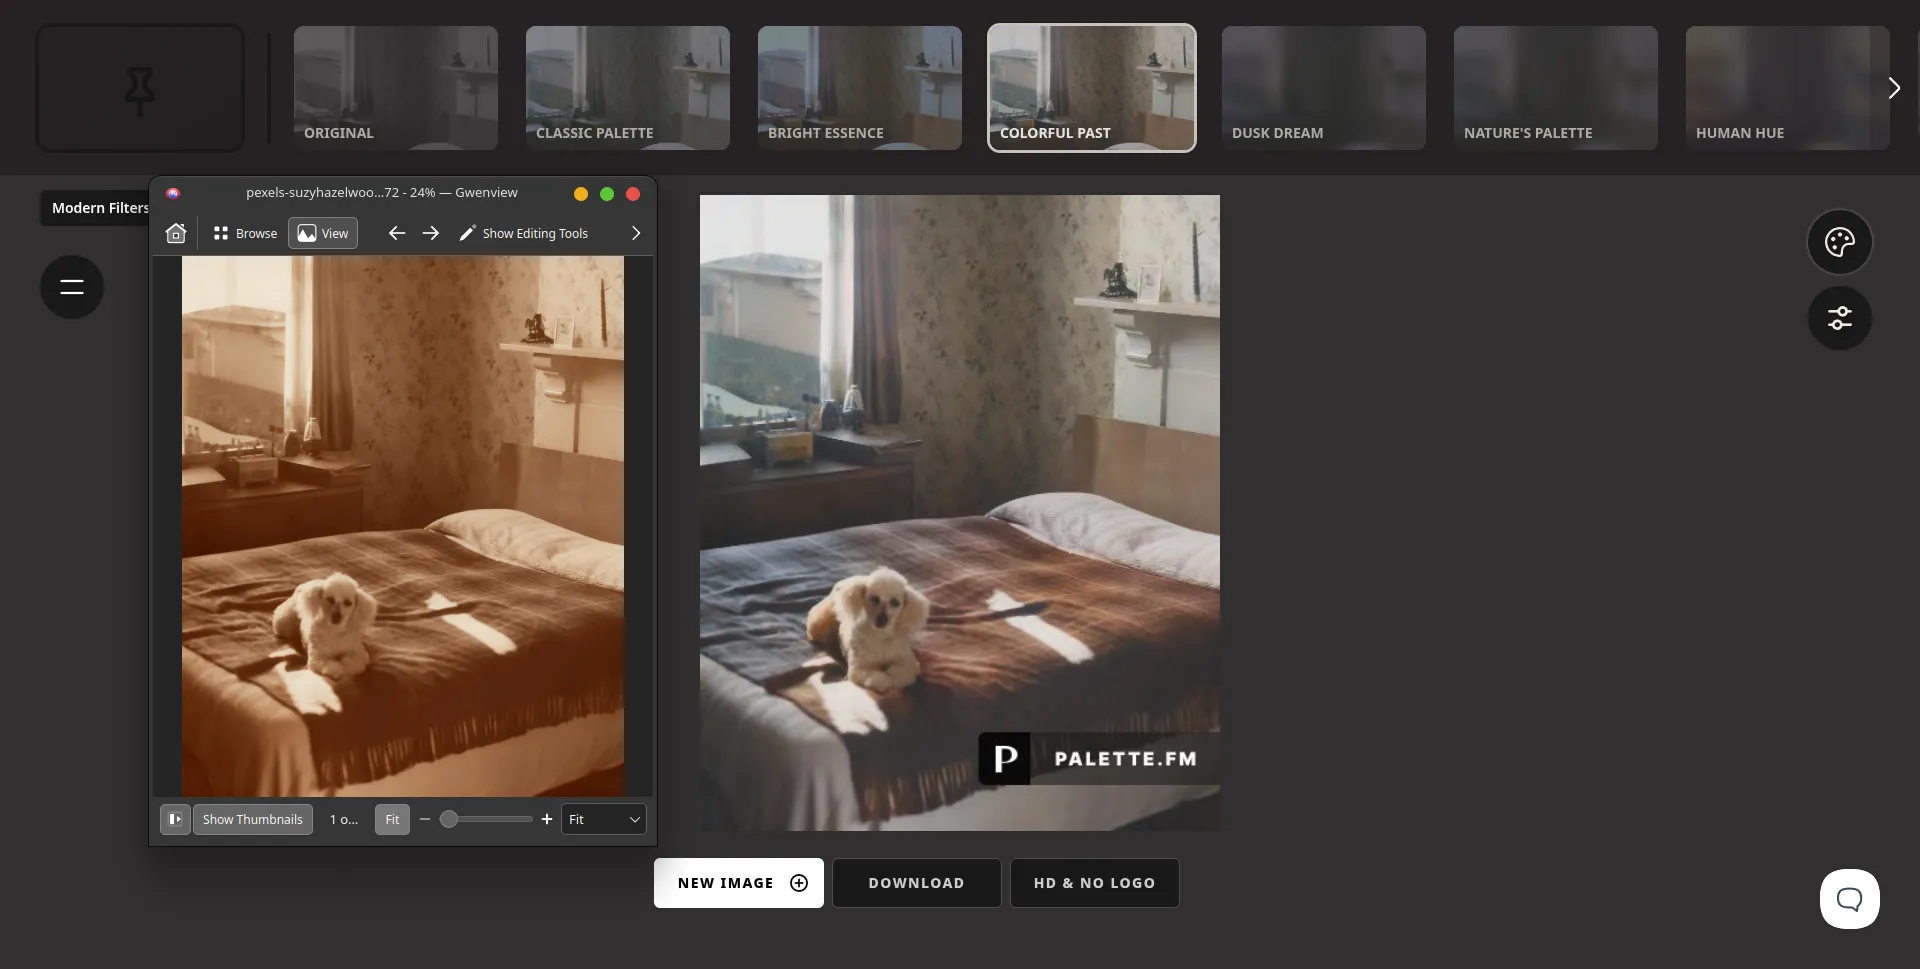
Task: Open the Fit zoom dropdown in Gwenview
Action: click(x=603, y=819)
